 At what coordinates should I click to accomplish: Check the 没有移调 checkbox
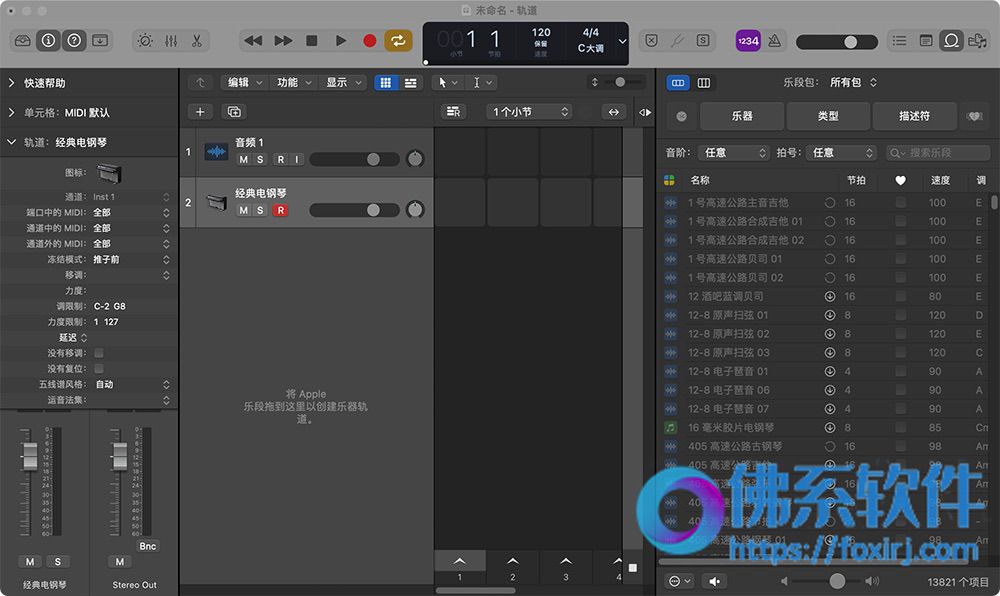tap(99, 353)
